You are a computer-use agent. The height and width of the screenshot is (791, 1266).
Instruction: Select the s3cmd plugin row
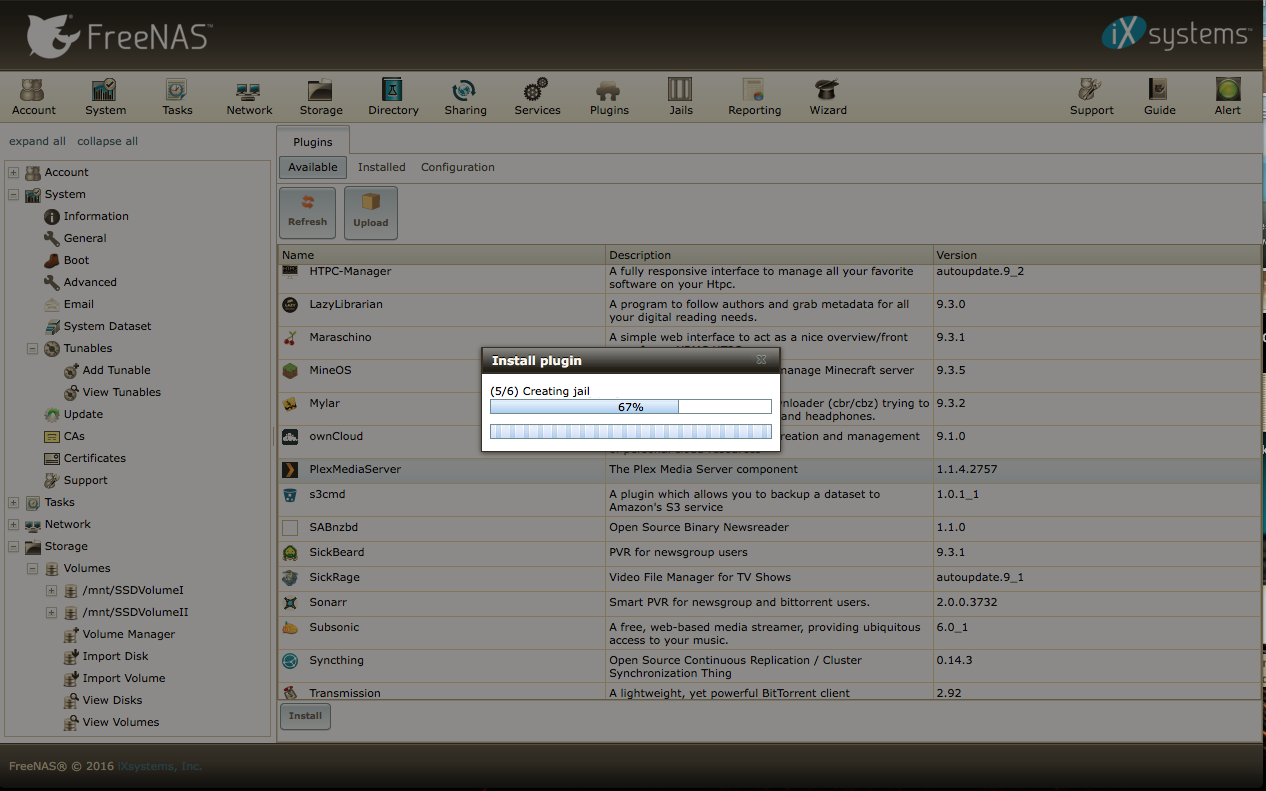[x=769, y=500]
